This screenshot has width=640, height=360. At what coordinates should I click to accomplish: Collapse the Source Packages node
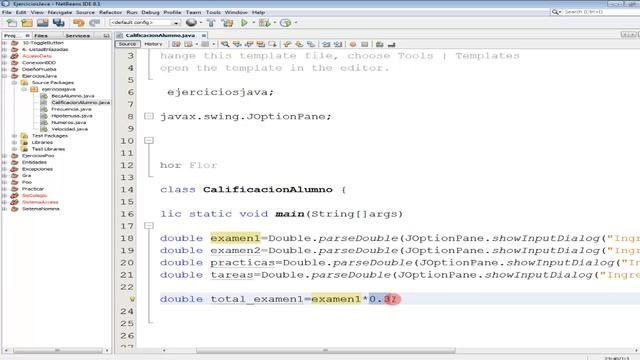pos(15,82)
